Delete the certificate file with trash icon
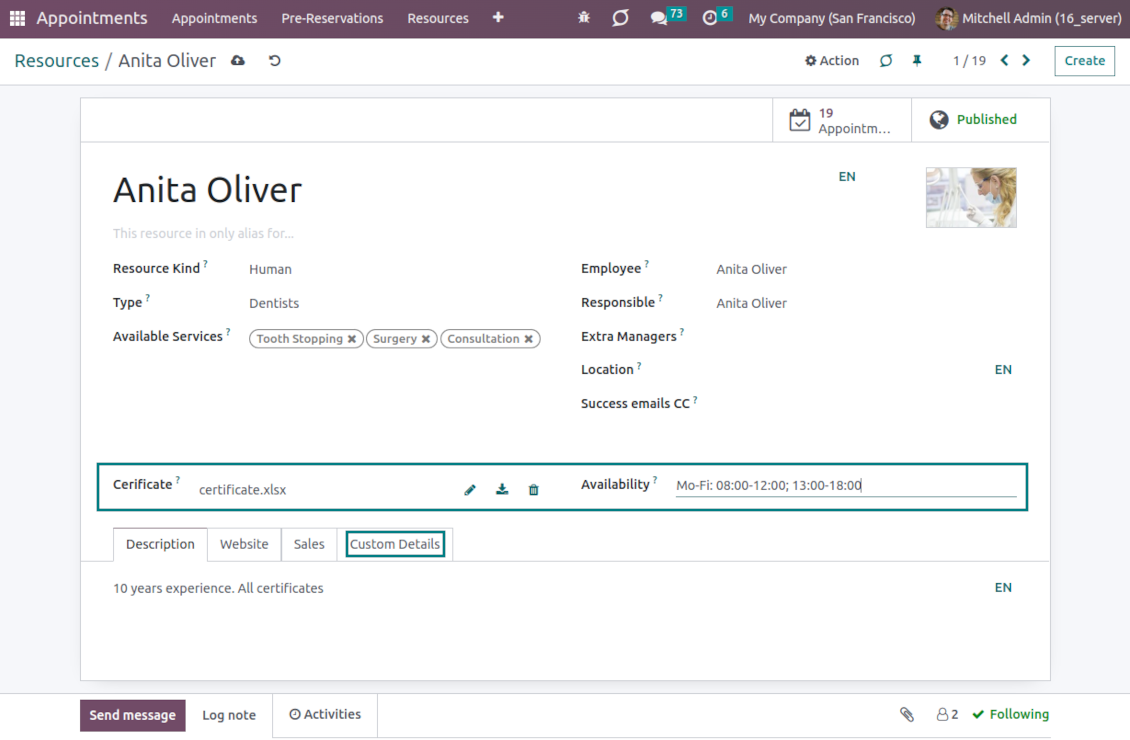Viewport: 1130px width, 740px height. click(x=533, y=490)
